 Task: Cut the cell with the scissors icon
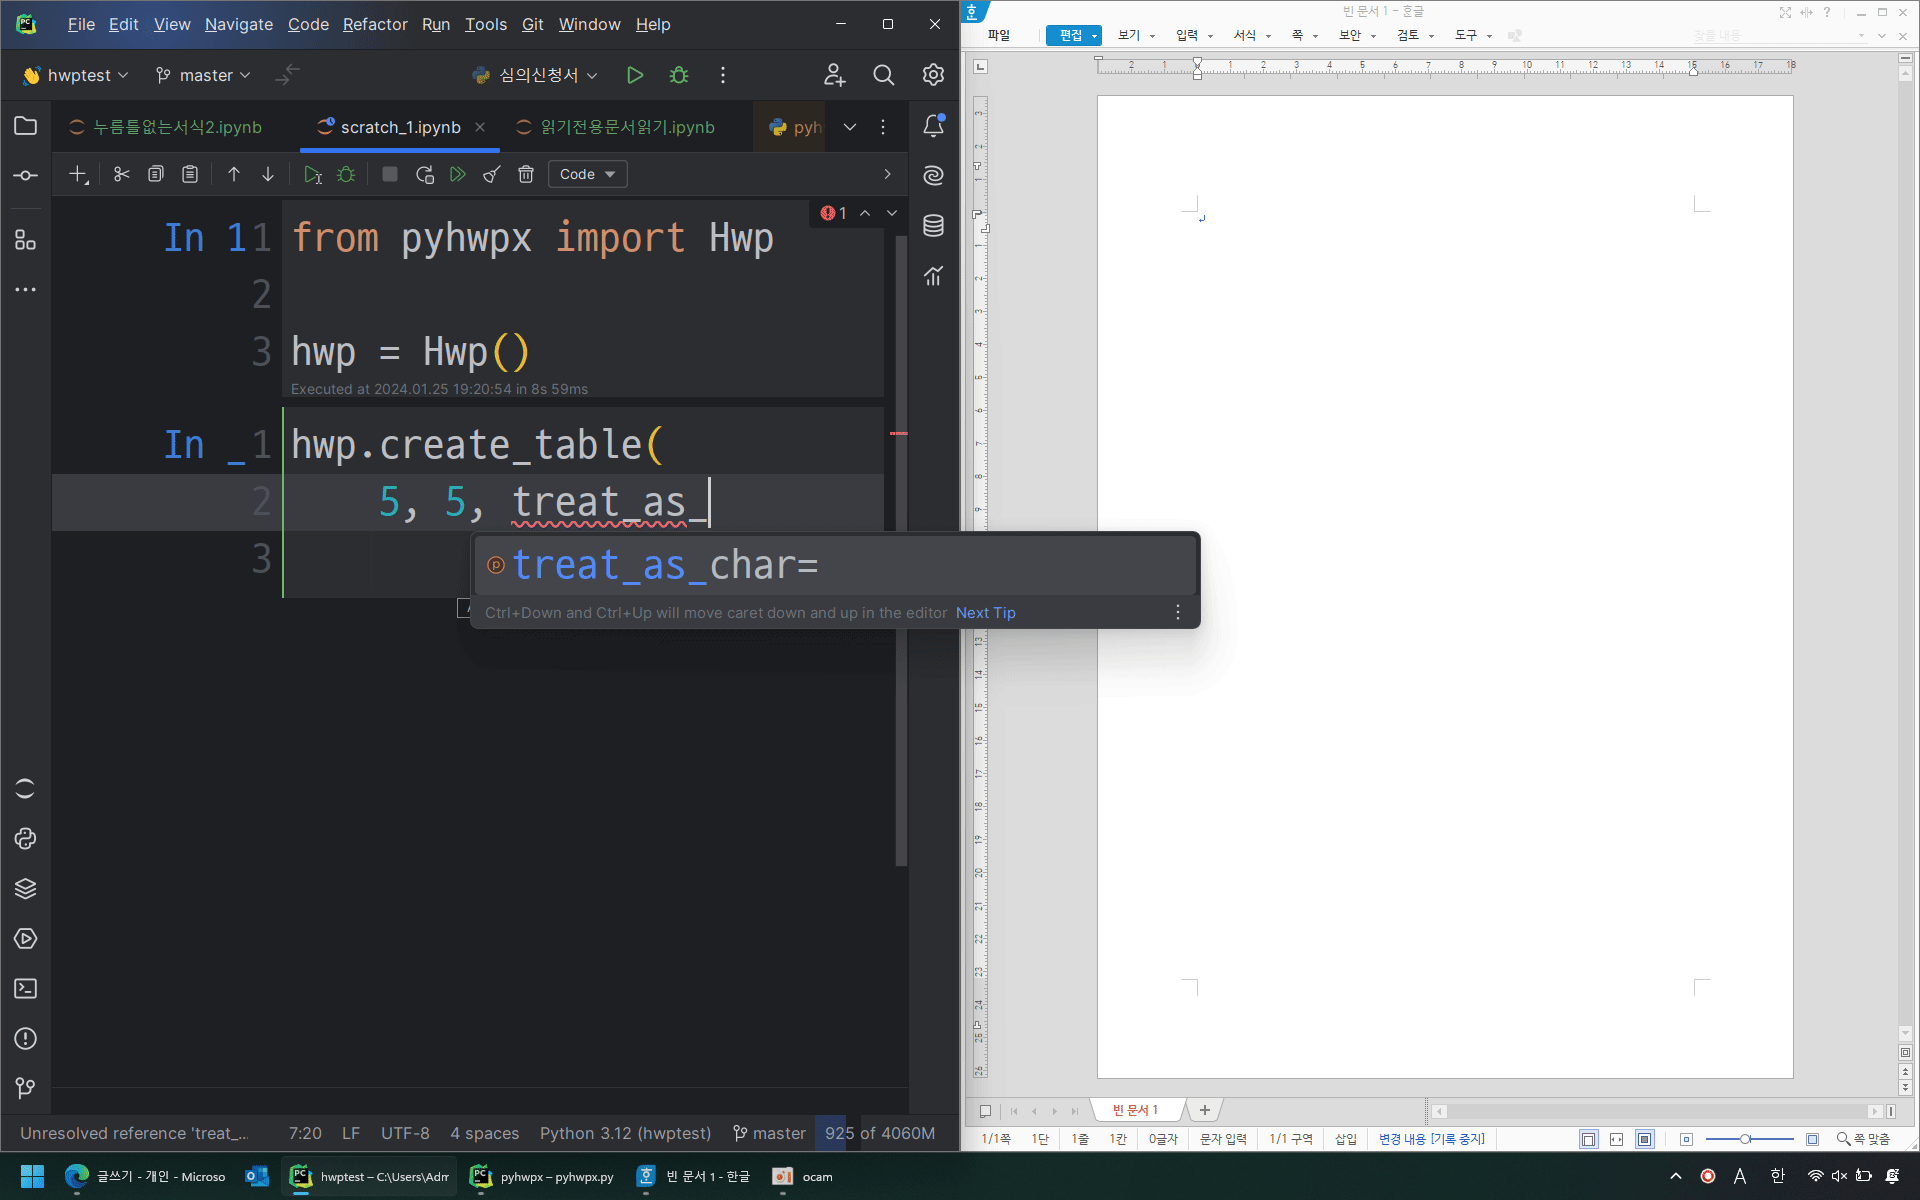click(x=122, y=174)
